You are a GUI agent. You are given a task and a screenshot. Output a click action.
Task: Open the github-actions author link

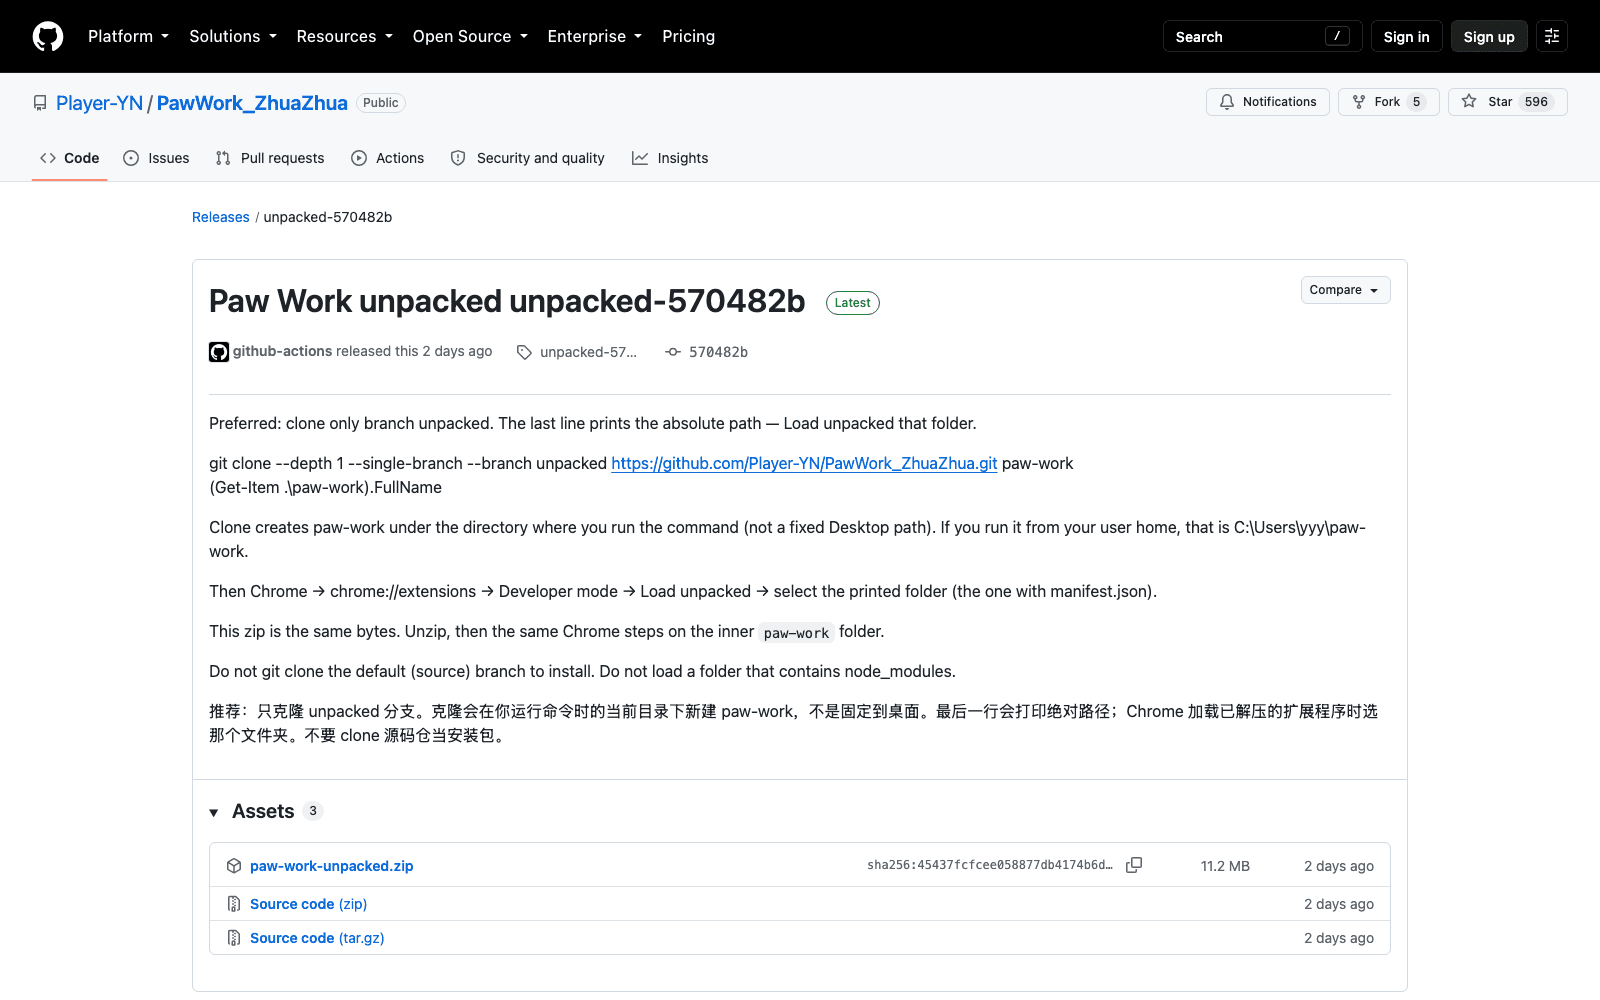pos(282,351)
